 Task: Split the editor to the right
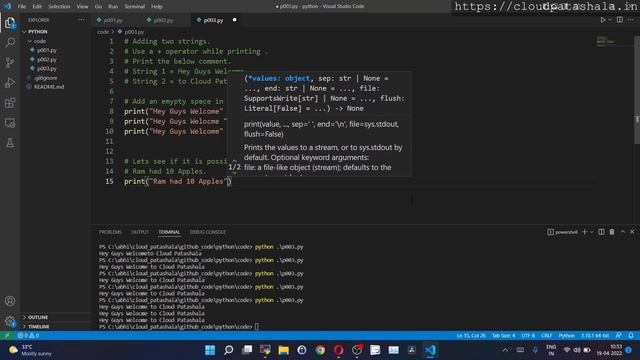[x=620, y=20]
